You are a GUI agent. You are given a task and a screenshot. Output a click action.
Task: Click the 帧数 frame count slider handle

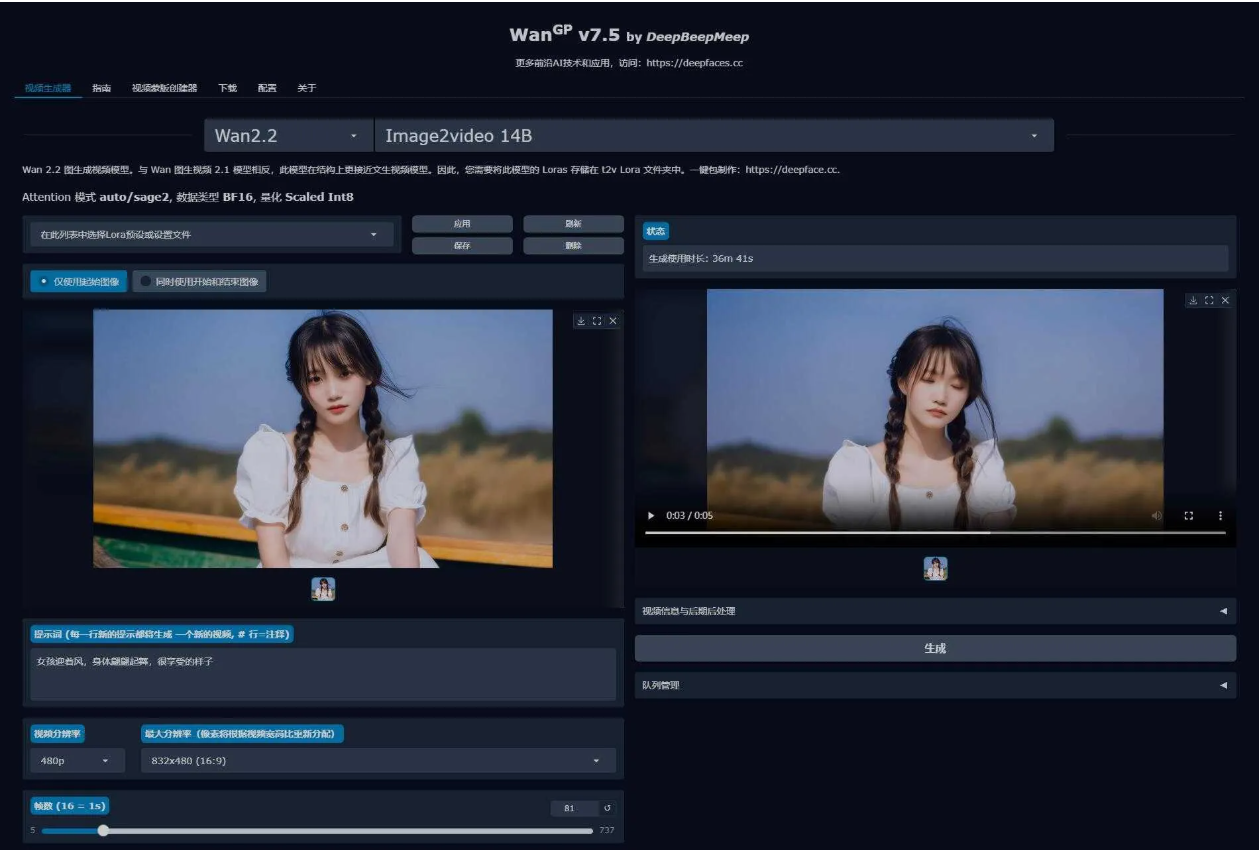(103, 830)
